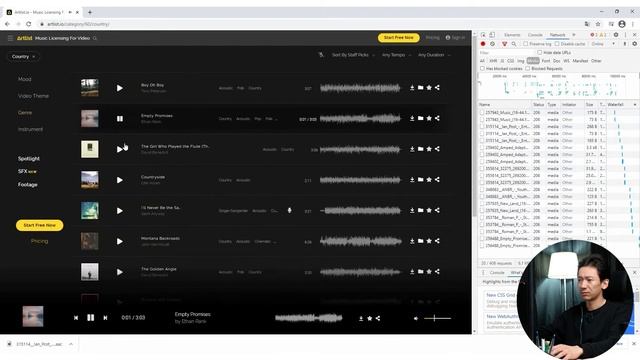Share the "I'll Never Be the Sa…" track
Screen dimensions: 640x360
point(437,210)
